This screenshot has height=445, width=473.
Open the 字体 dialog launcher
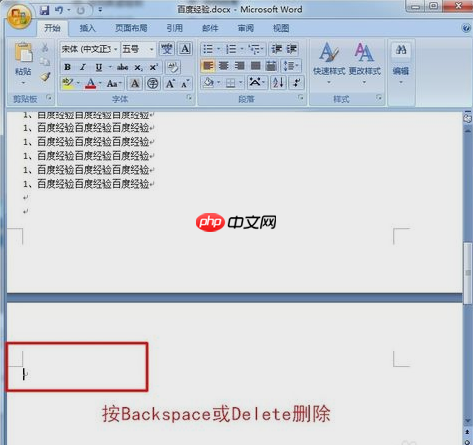pyautogui.click(x=189, y=97)
